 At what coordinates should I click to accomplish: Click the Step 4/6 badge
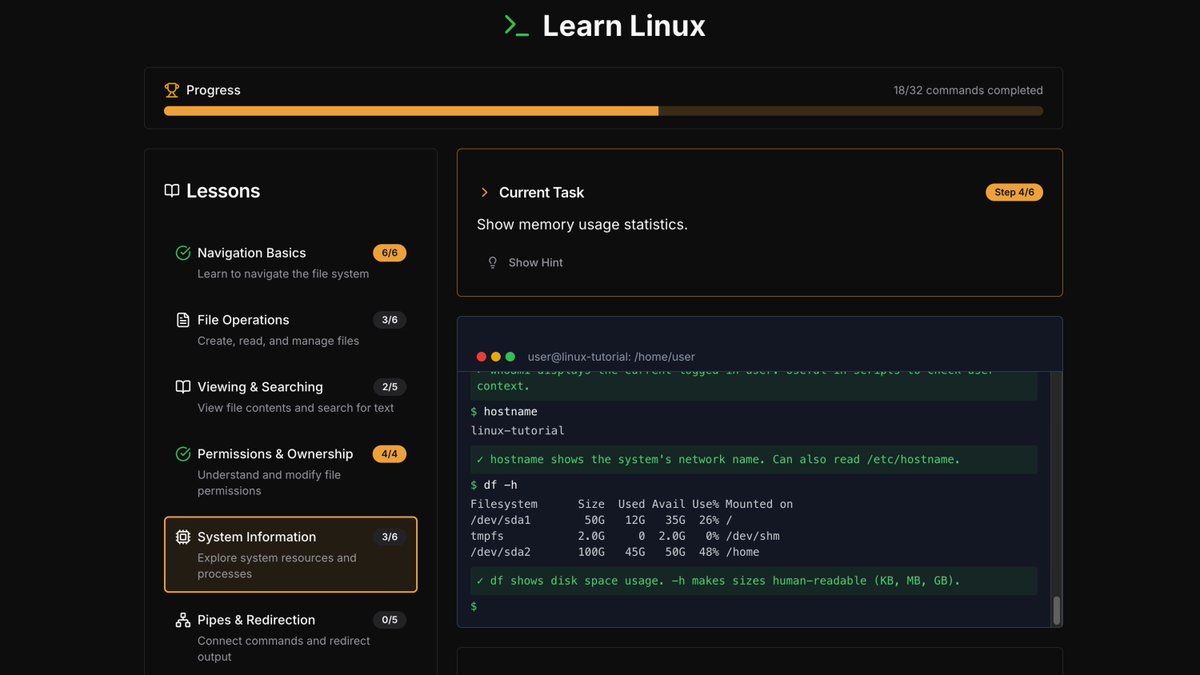(x=1014, y=192)
